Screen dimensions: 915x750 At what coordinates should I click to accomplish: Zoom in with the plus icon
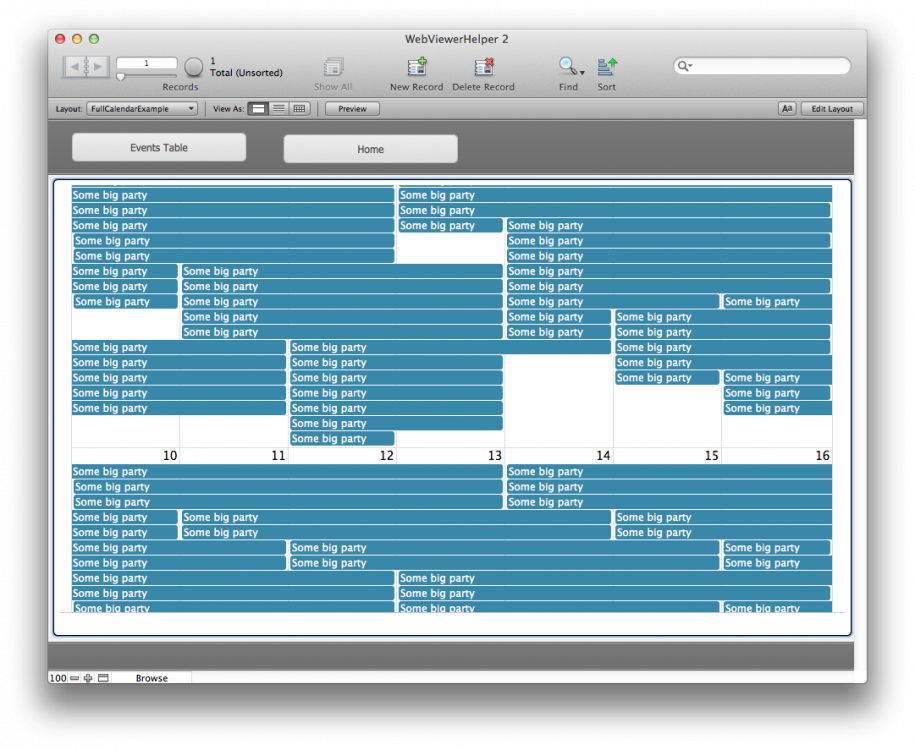88,678
